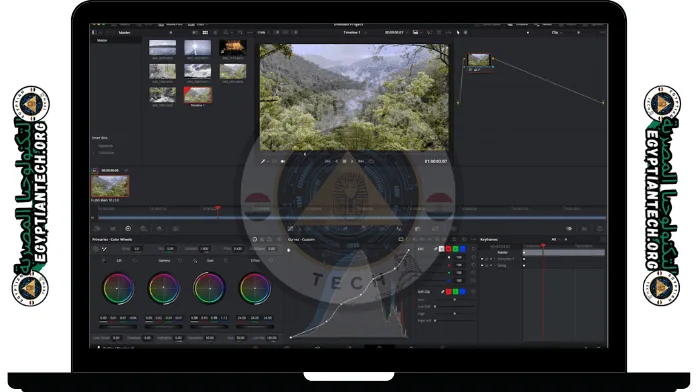The width and height of the screenshot is (698, 392).
Task: Click the Tint value field
Action: pyautogui.click(x=170, y=249)
